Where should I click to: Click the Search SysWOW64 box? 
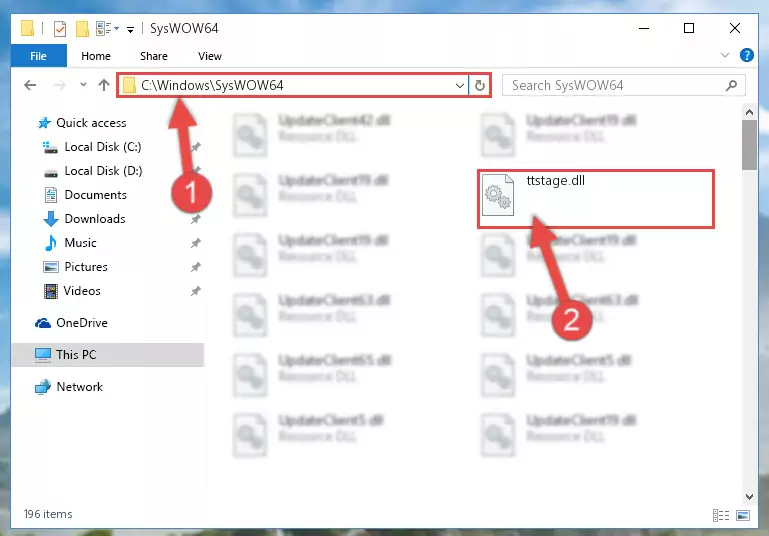624,85
